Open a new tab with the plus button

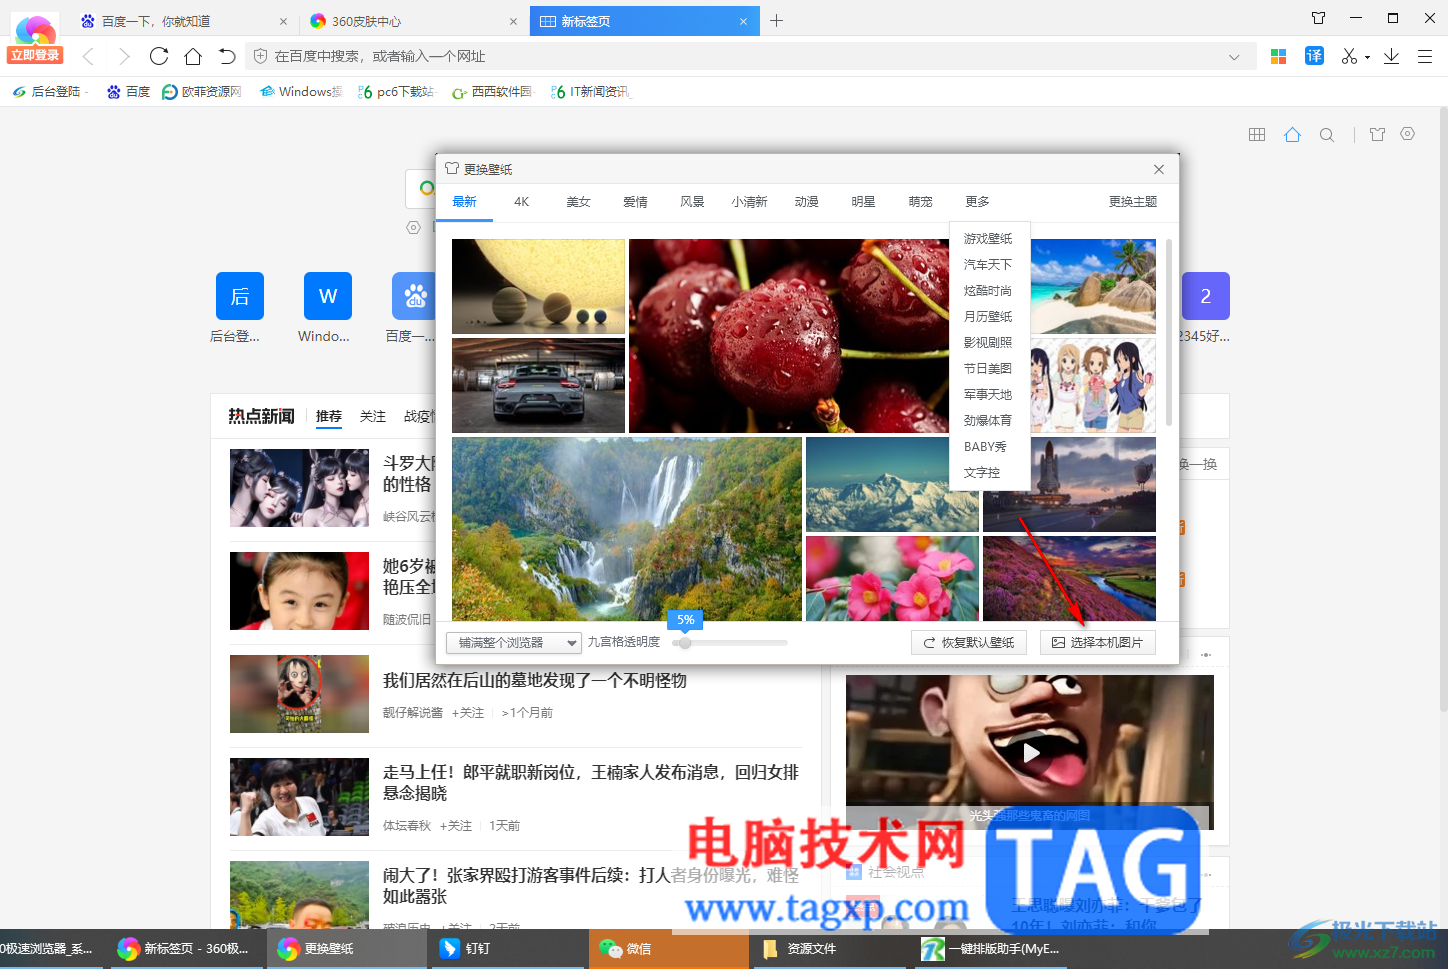point(777,20)
